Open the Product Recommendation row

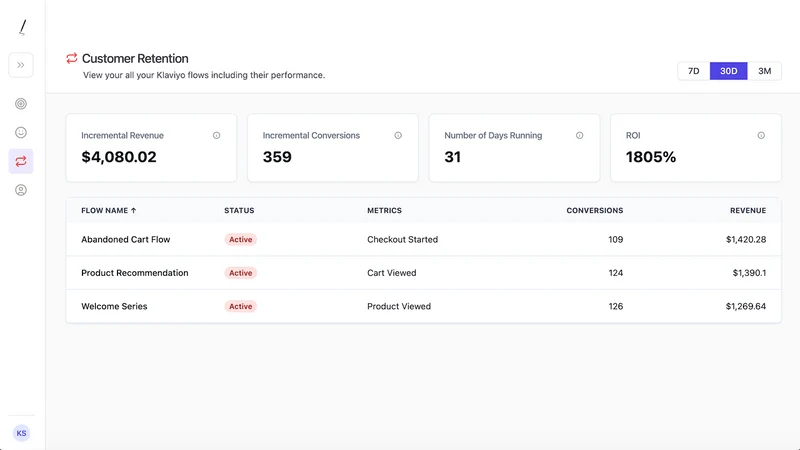(423, 273)
